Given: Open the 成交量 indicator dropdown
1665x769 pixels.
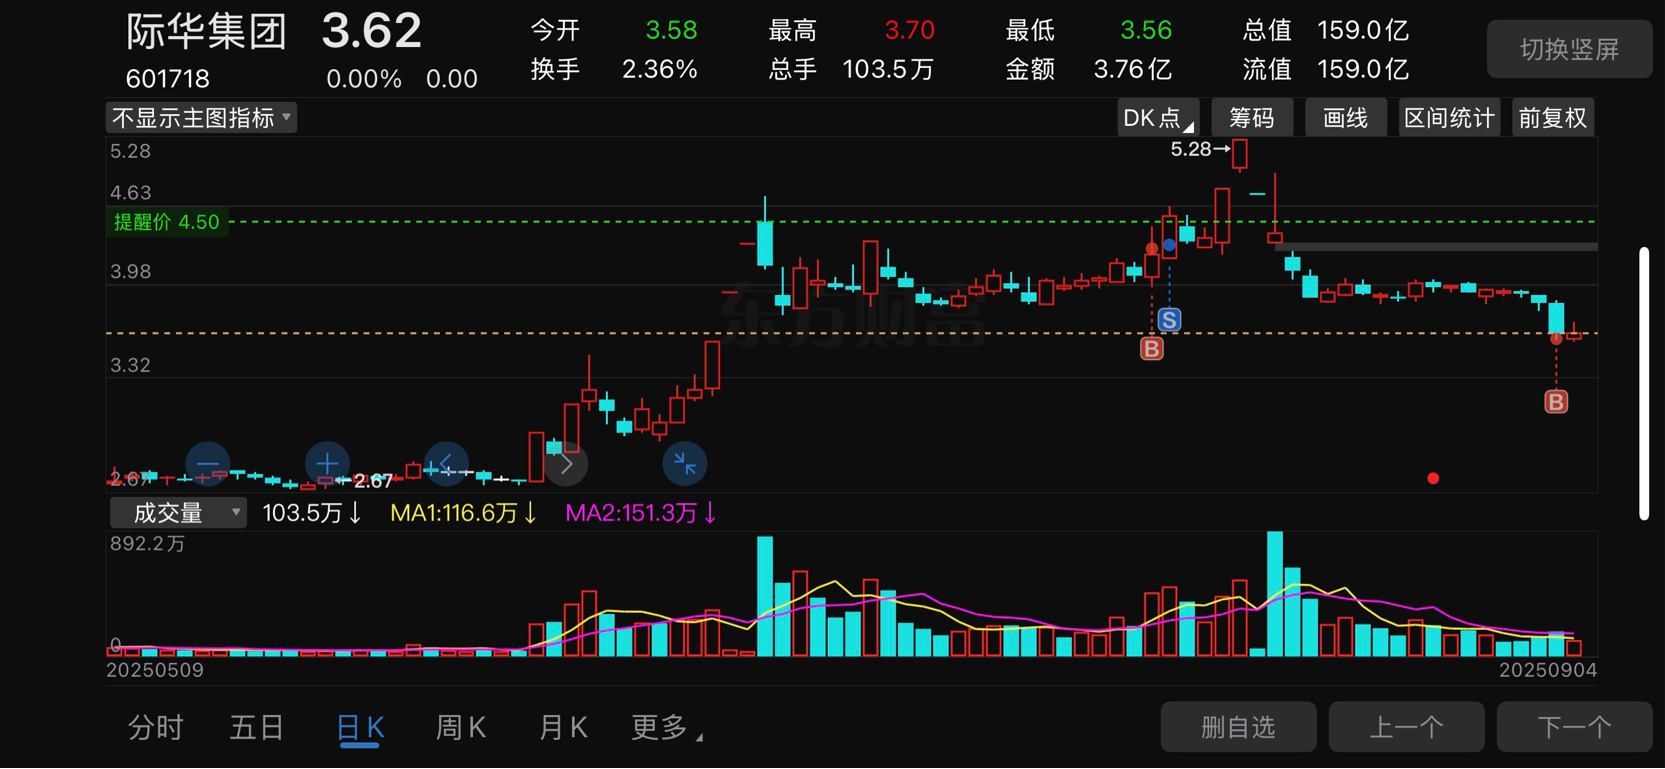Looking at the screenshot, I should tap(177, 513).
